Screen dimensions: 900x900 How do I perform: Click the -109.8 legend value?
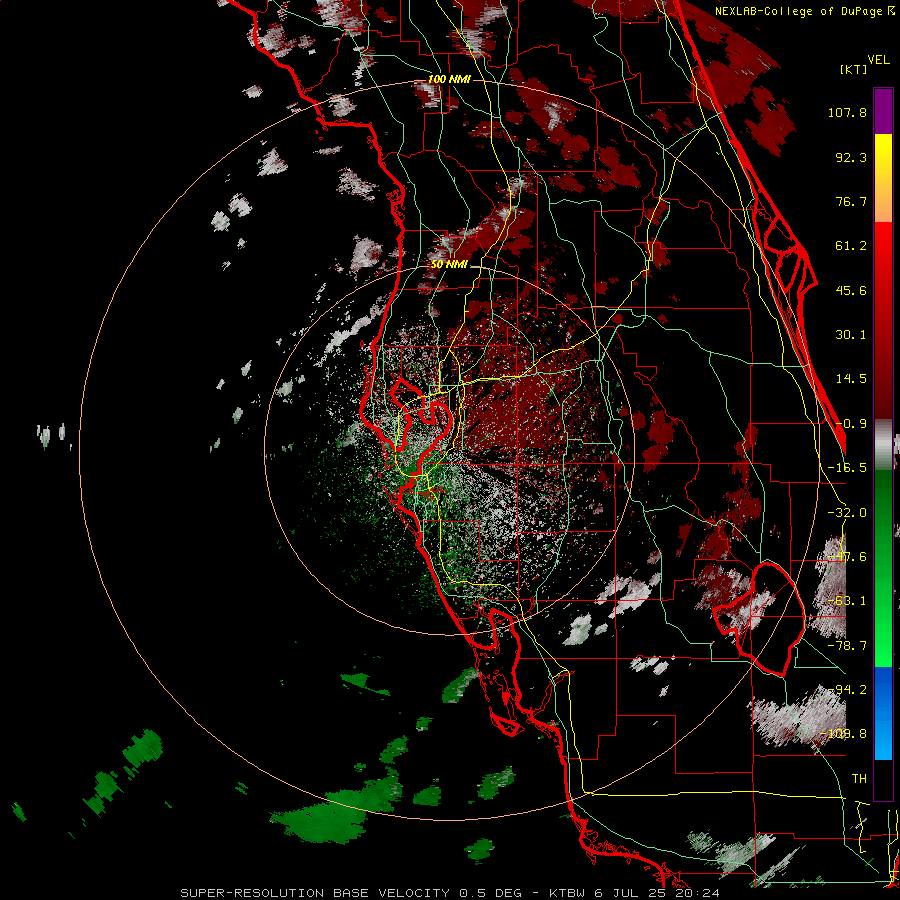tap(843, 734)
